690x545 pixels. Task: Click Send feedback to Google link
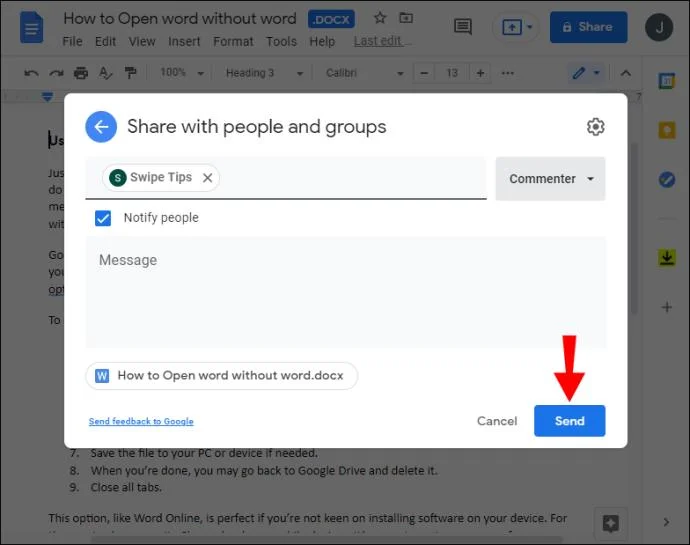141,421
